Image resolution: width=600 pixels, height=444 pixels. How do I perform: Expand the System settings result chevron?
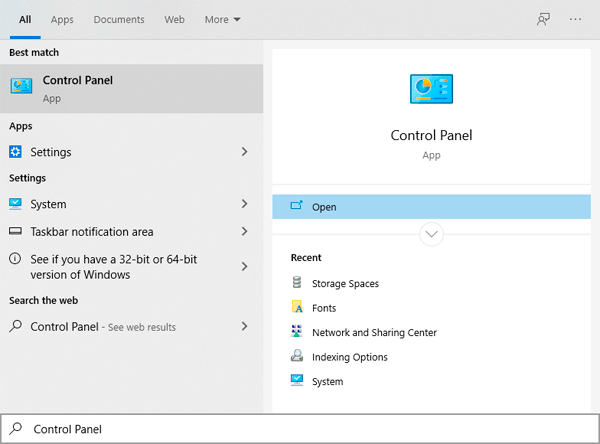pyautogui.click(x=245, y=204)
